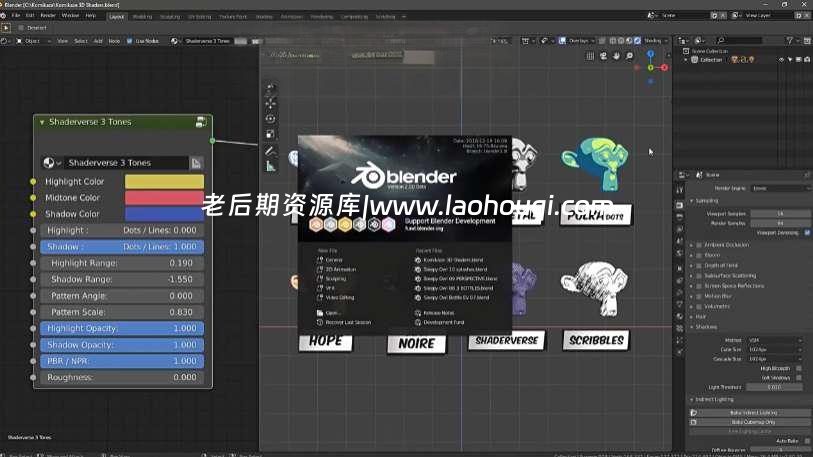Click the green Y axis gizmo circle
The image size is (813, 457).
[651, 67]
